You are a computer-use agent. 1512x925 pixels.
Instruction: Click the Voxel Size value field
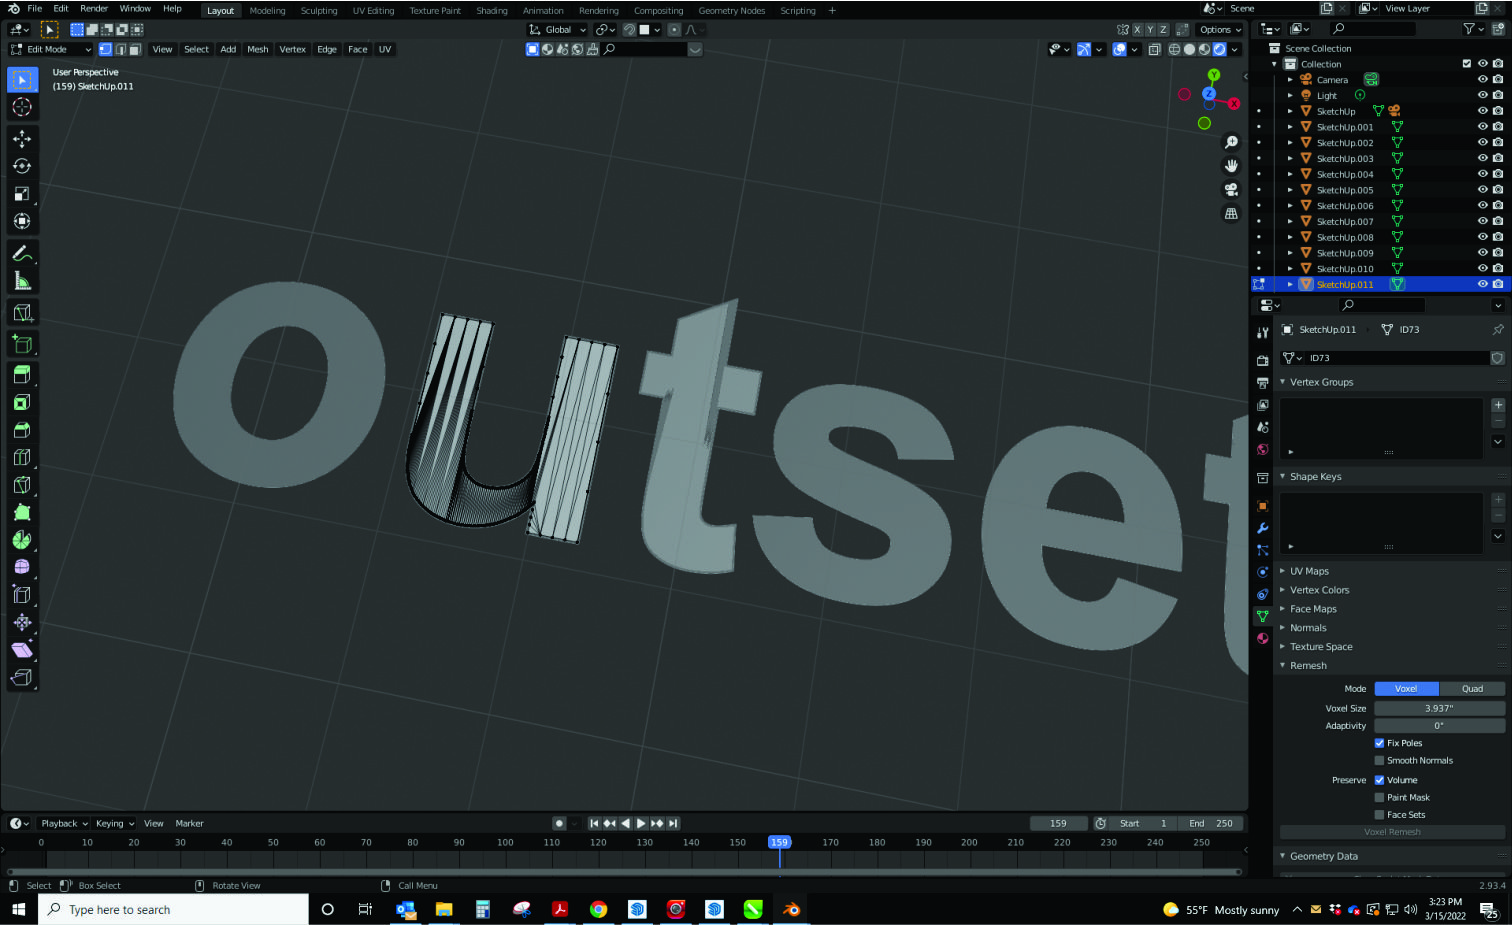click(1439, 708)
